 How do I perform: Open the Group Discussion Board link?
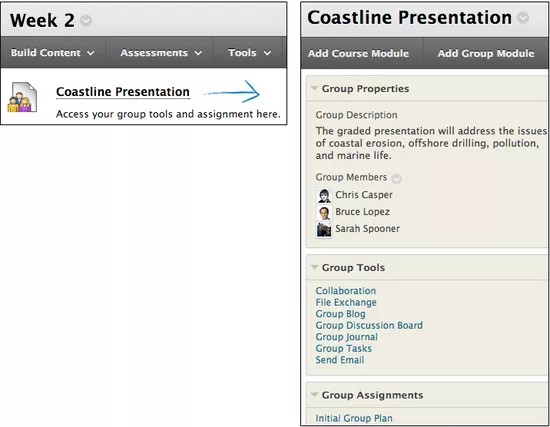pos(369,325)
